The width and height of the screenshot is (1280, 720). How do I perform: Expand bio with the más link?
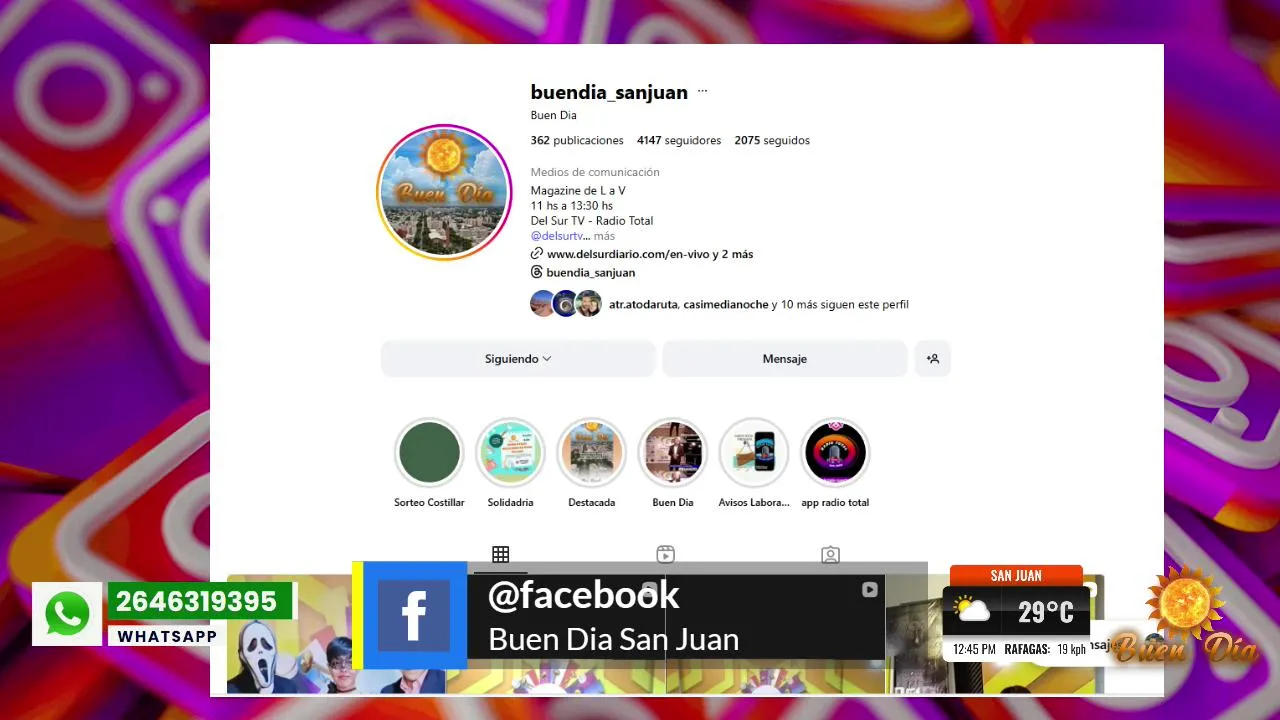[604, 236]
